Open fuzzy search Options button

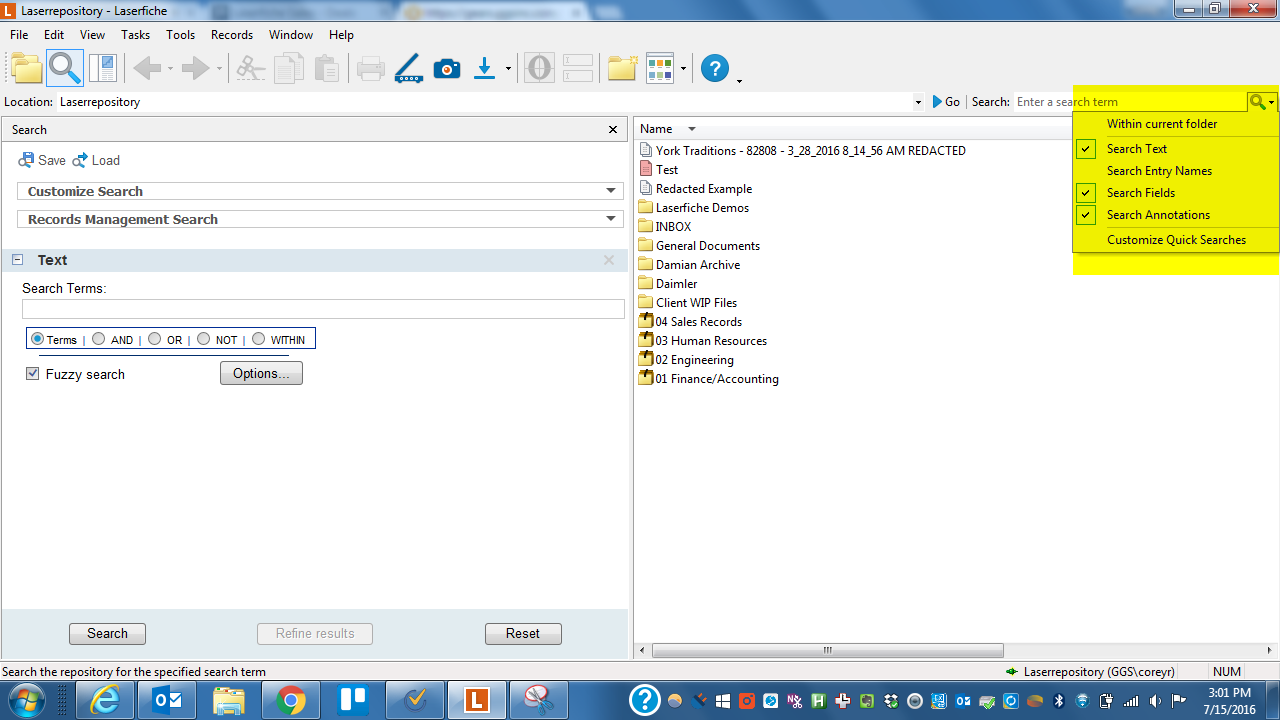(261, 373)
